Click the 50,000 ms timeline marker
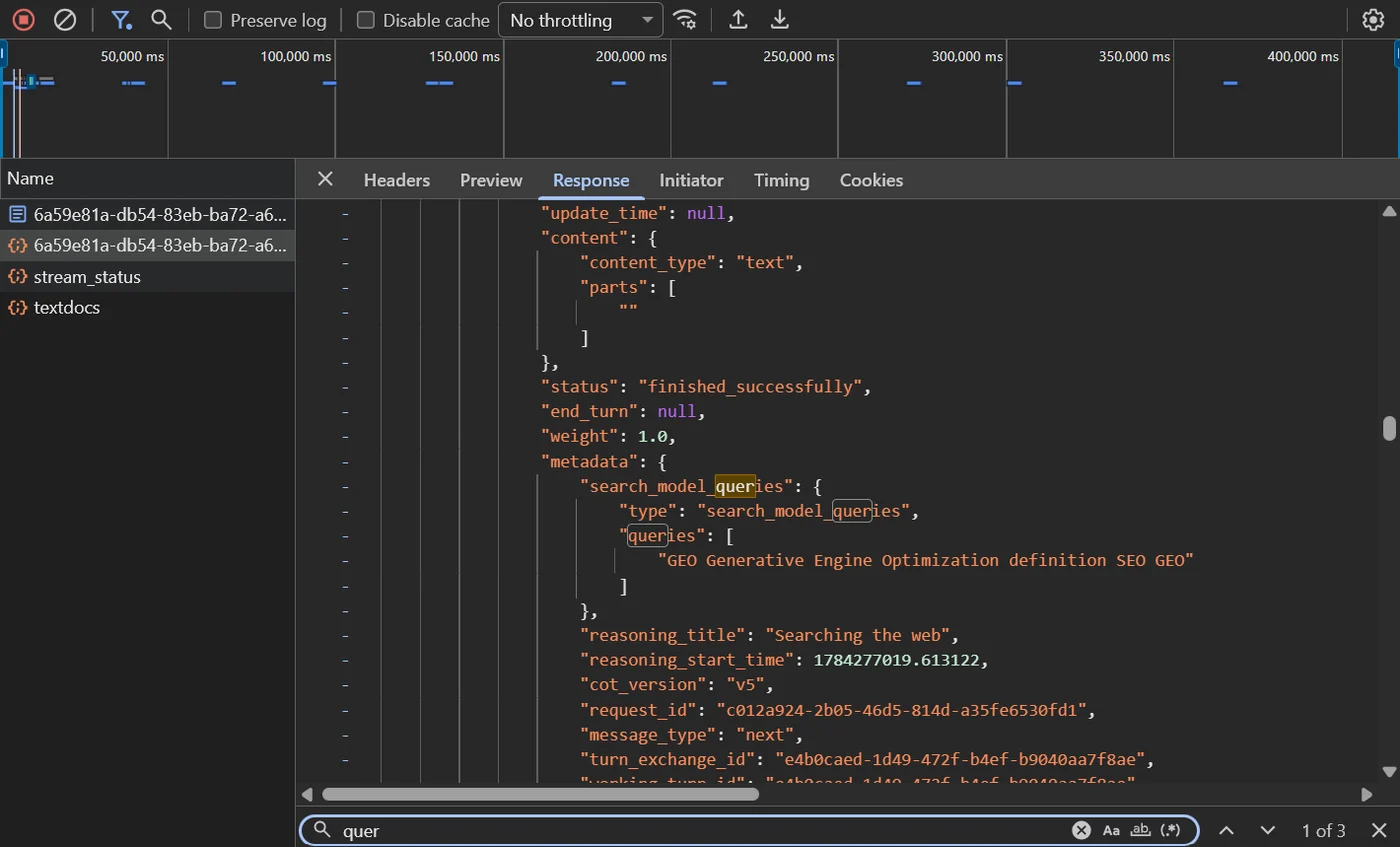The height and width of the screenshot is (847, 1400). pyautogui.click(x=132, y=57)
